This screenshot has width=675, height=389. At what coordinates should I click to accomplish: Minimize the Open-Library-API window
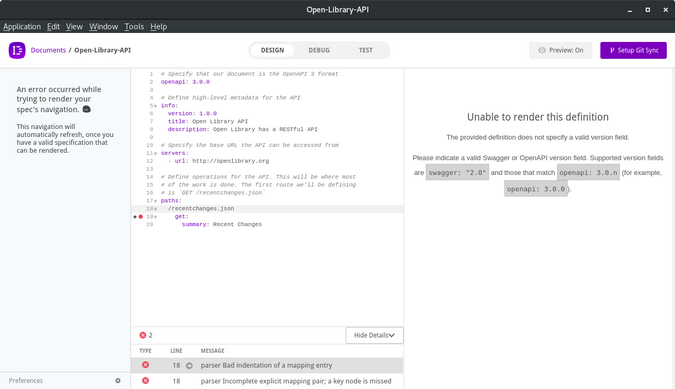(630, 10)
